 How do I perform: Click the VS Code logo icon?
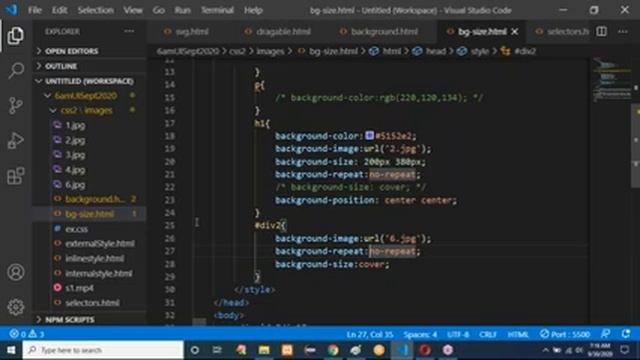pos(11,10)
